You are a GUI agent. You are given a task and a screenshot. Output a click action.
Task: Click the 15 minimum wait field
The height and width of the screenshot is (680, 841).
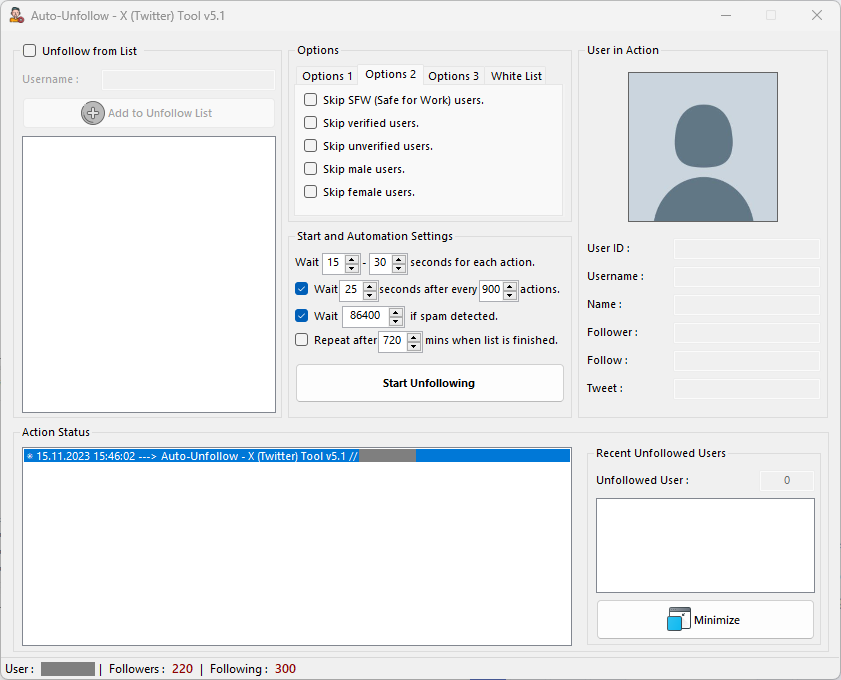point(334,263)
